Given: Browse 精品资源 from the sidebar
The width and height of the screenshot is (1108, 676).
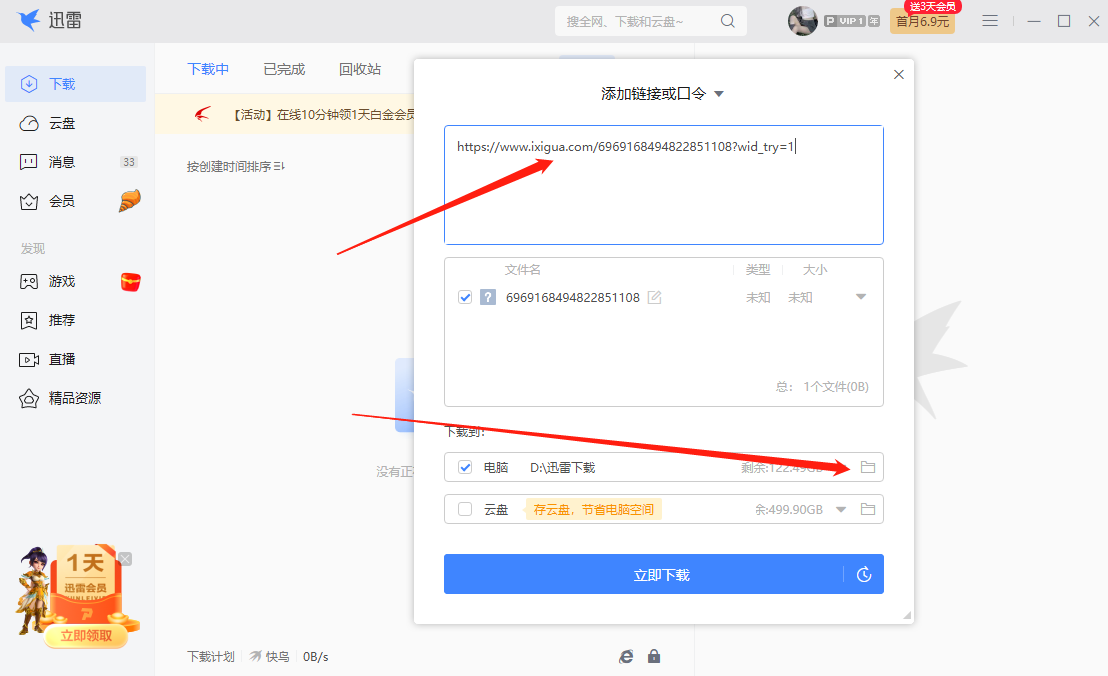Looking at the screenshot, I should [x=75, y=397].
